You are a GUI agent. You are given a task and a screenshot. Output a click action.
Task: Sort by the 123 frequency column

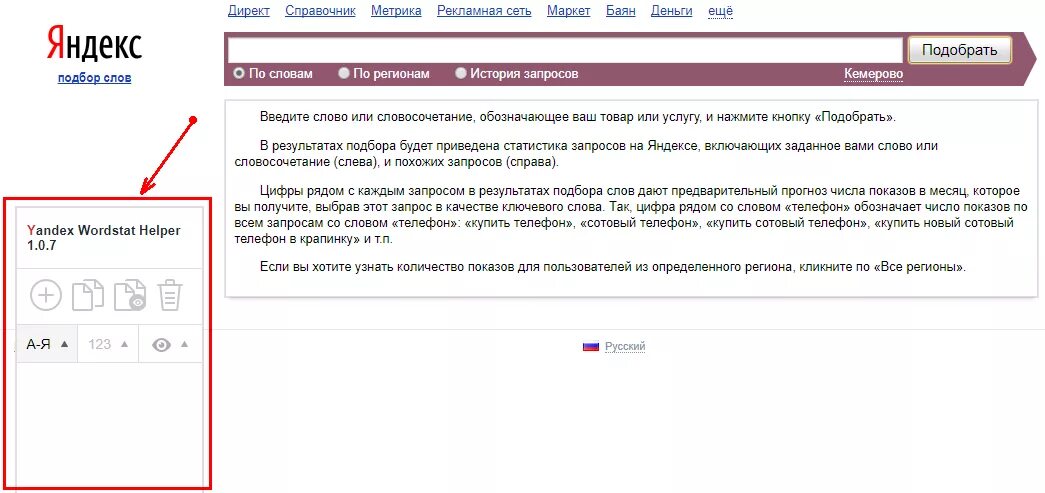click(108, 344)
